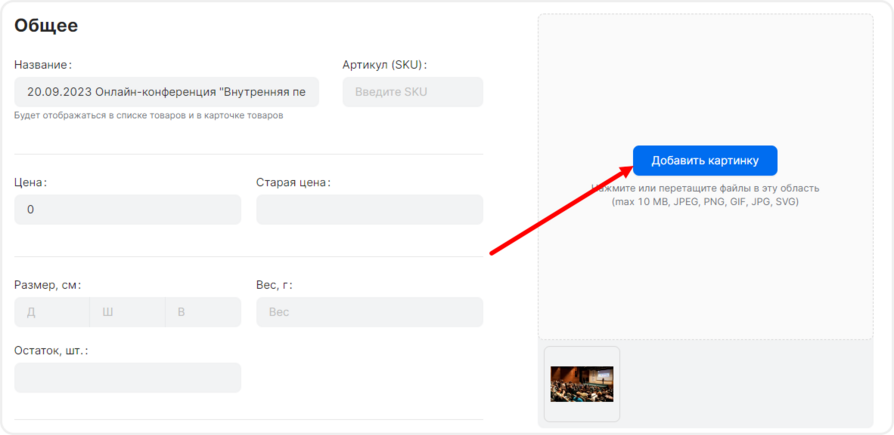894x435 pixels.
Task: Focus the empty Старая цена field
Action: (x=369, y=210)
